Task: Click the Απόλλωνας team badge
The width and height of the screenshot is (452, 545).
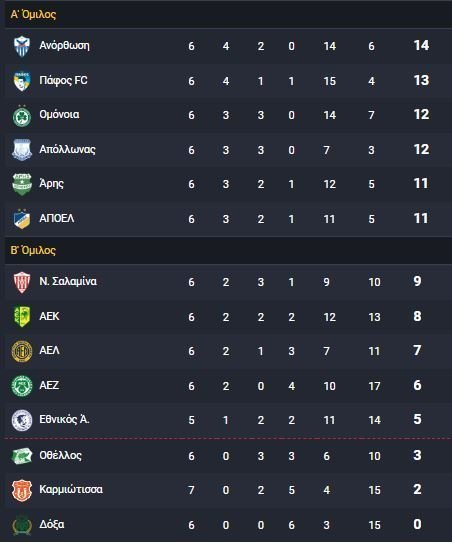Action: [x=22, y=150]
